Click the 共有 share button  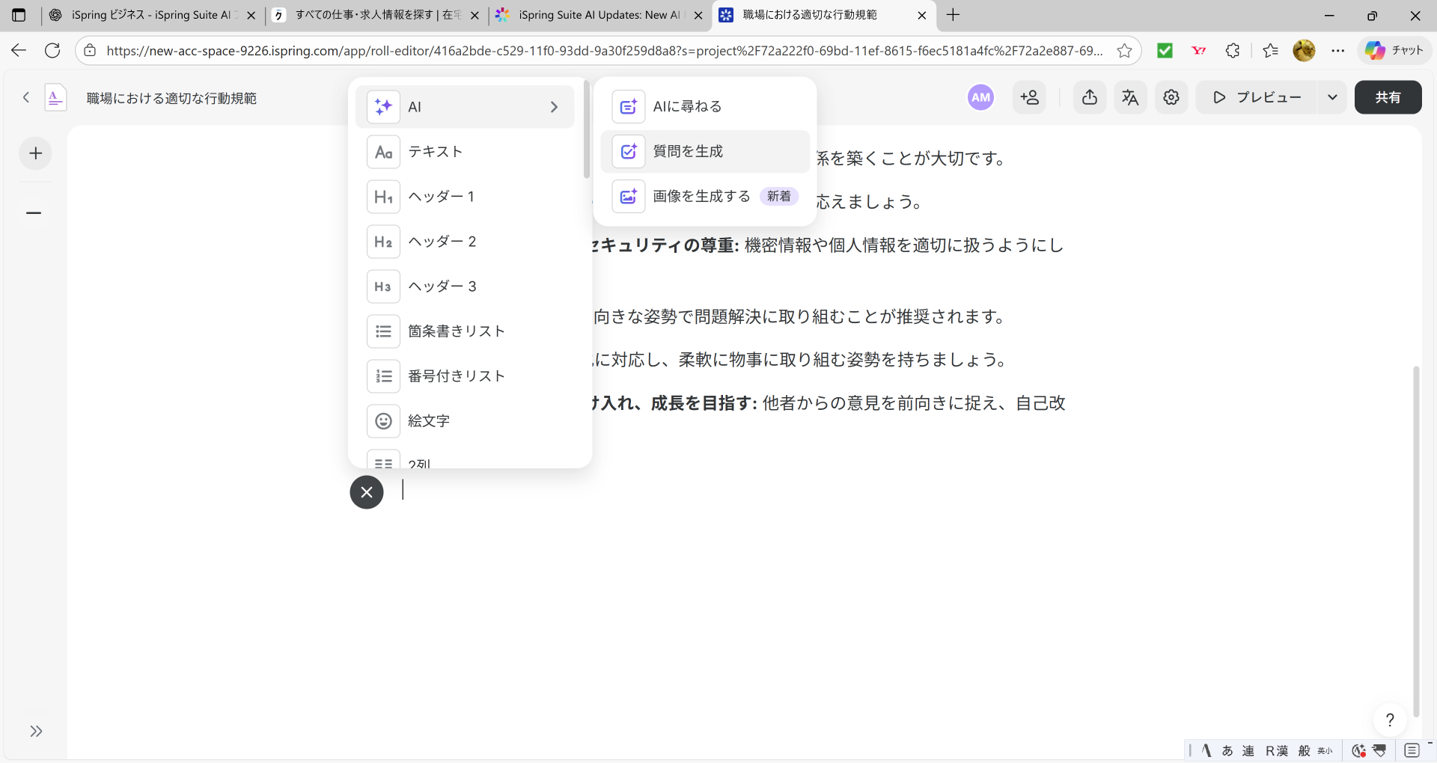coord(1388,97)
